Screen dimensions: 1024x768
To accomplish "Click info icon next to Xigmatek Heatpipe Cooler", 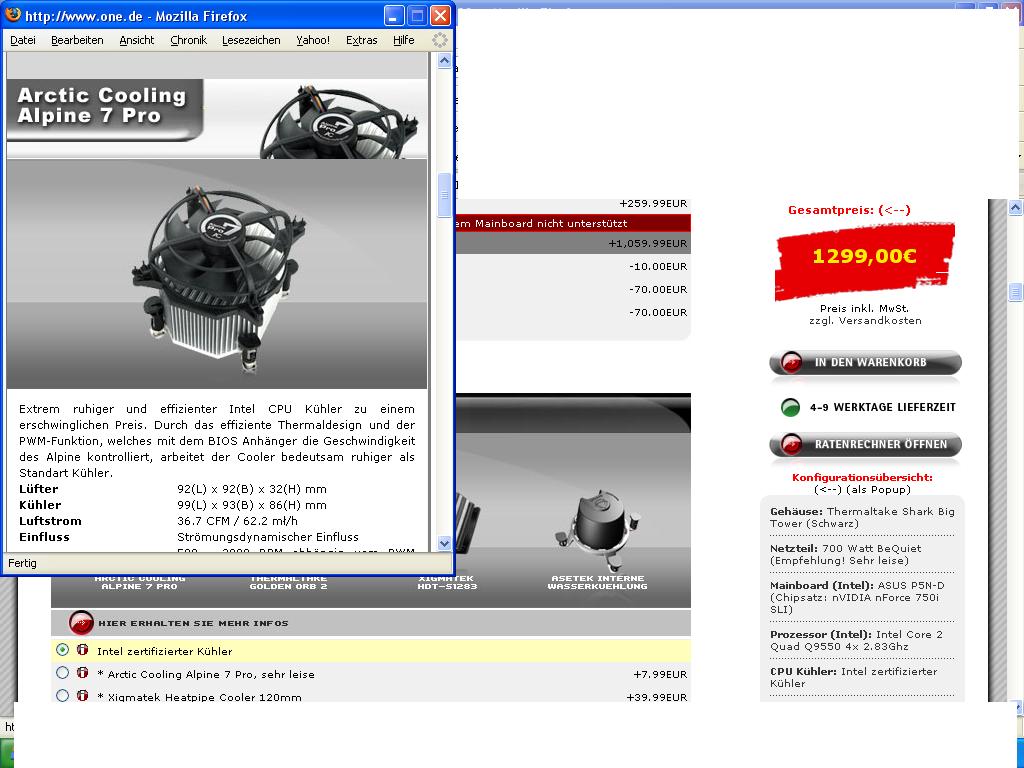I will [82, 696].
